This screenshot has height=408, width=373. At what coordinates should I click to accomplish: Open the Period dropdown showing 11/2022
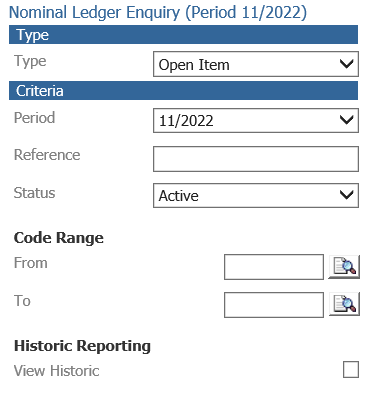point(256,120)
